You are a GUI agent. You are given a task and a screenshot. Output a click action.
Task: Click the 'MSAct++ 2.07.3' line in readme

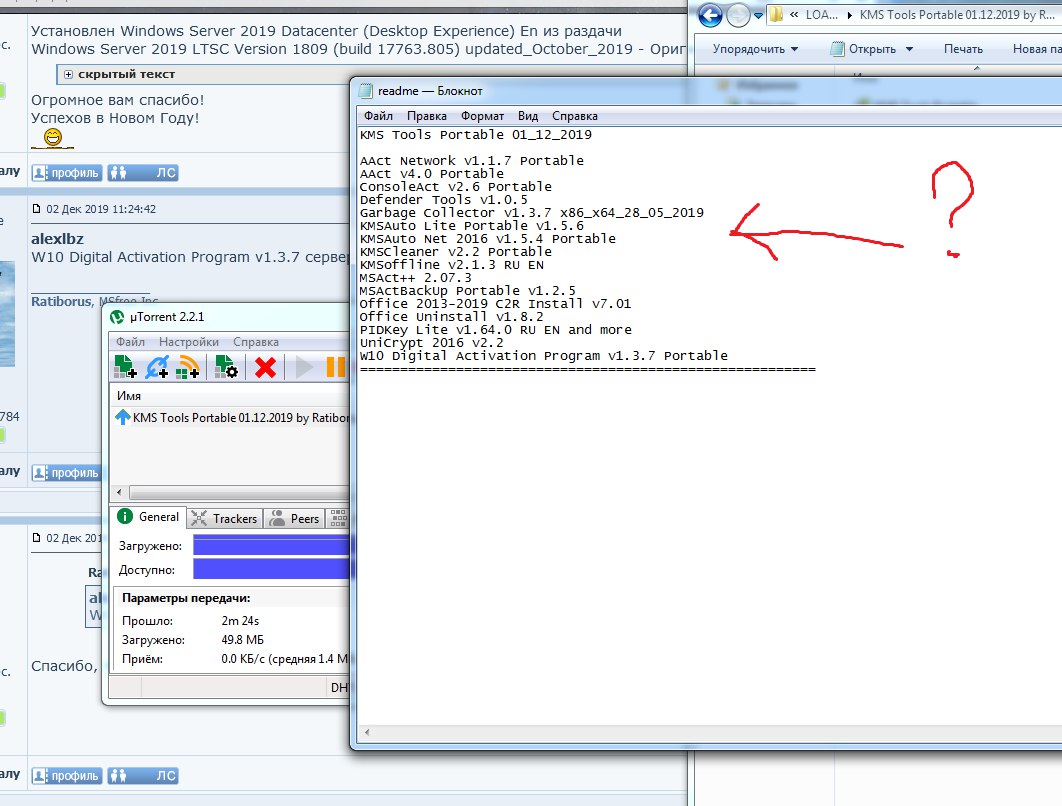coord(415,278)
